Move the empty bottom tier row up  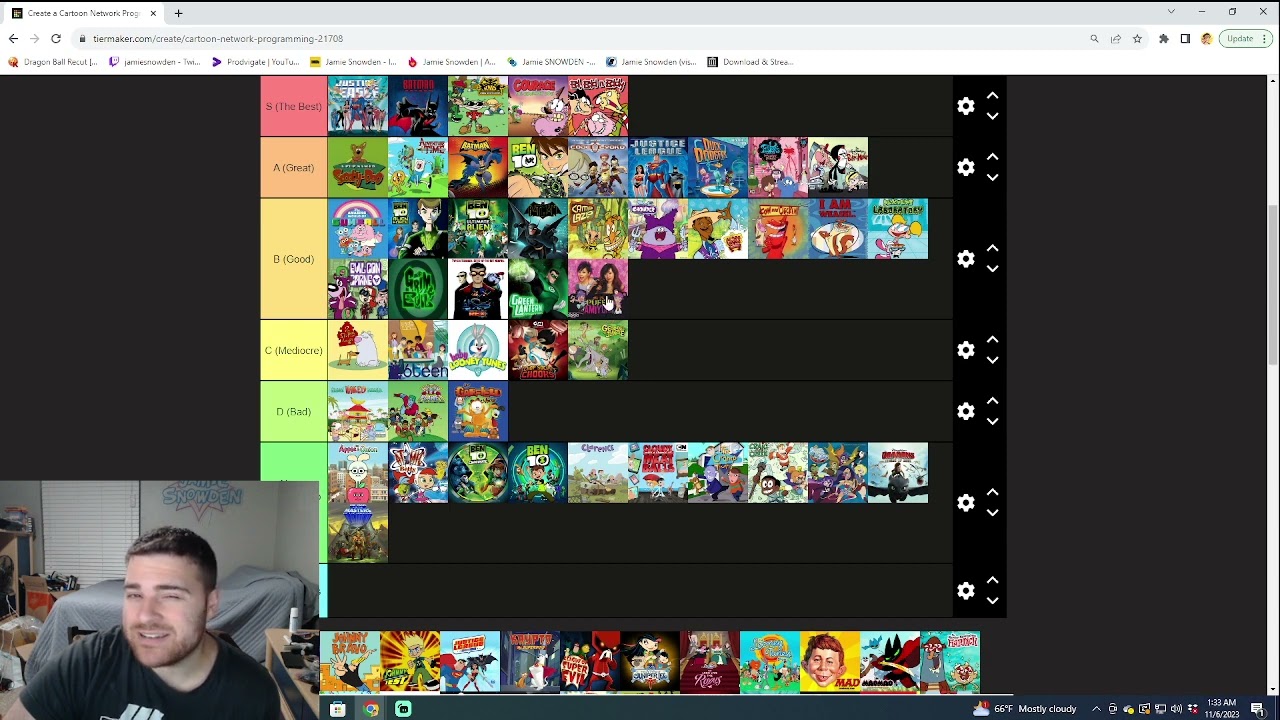point(992,580)
